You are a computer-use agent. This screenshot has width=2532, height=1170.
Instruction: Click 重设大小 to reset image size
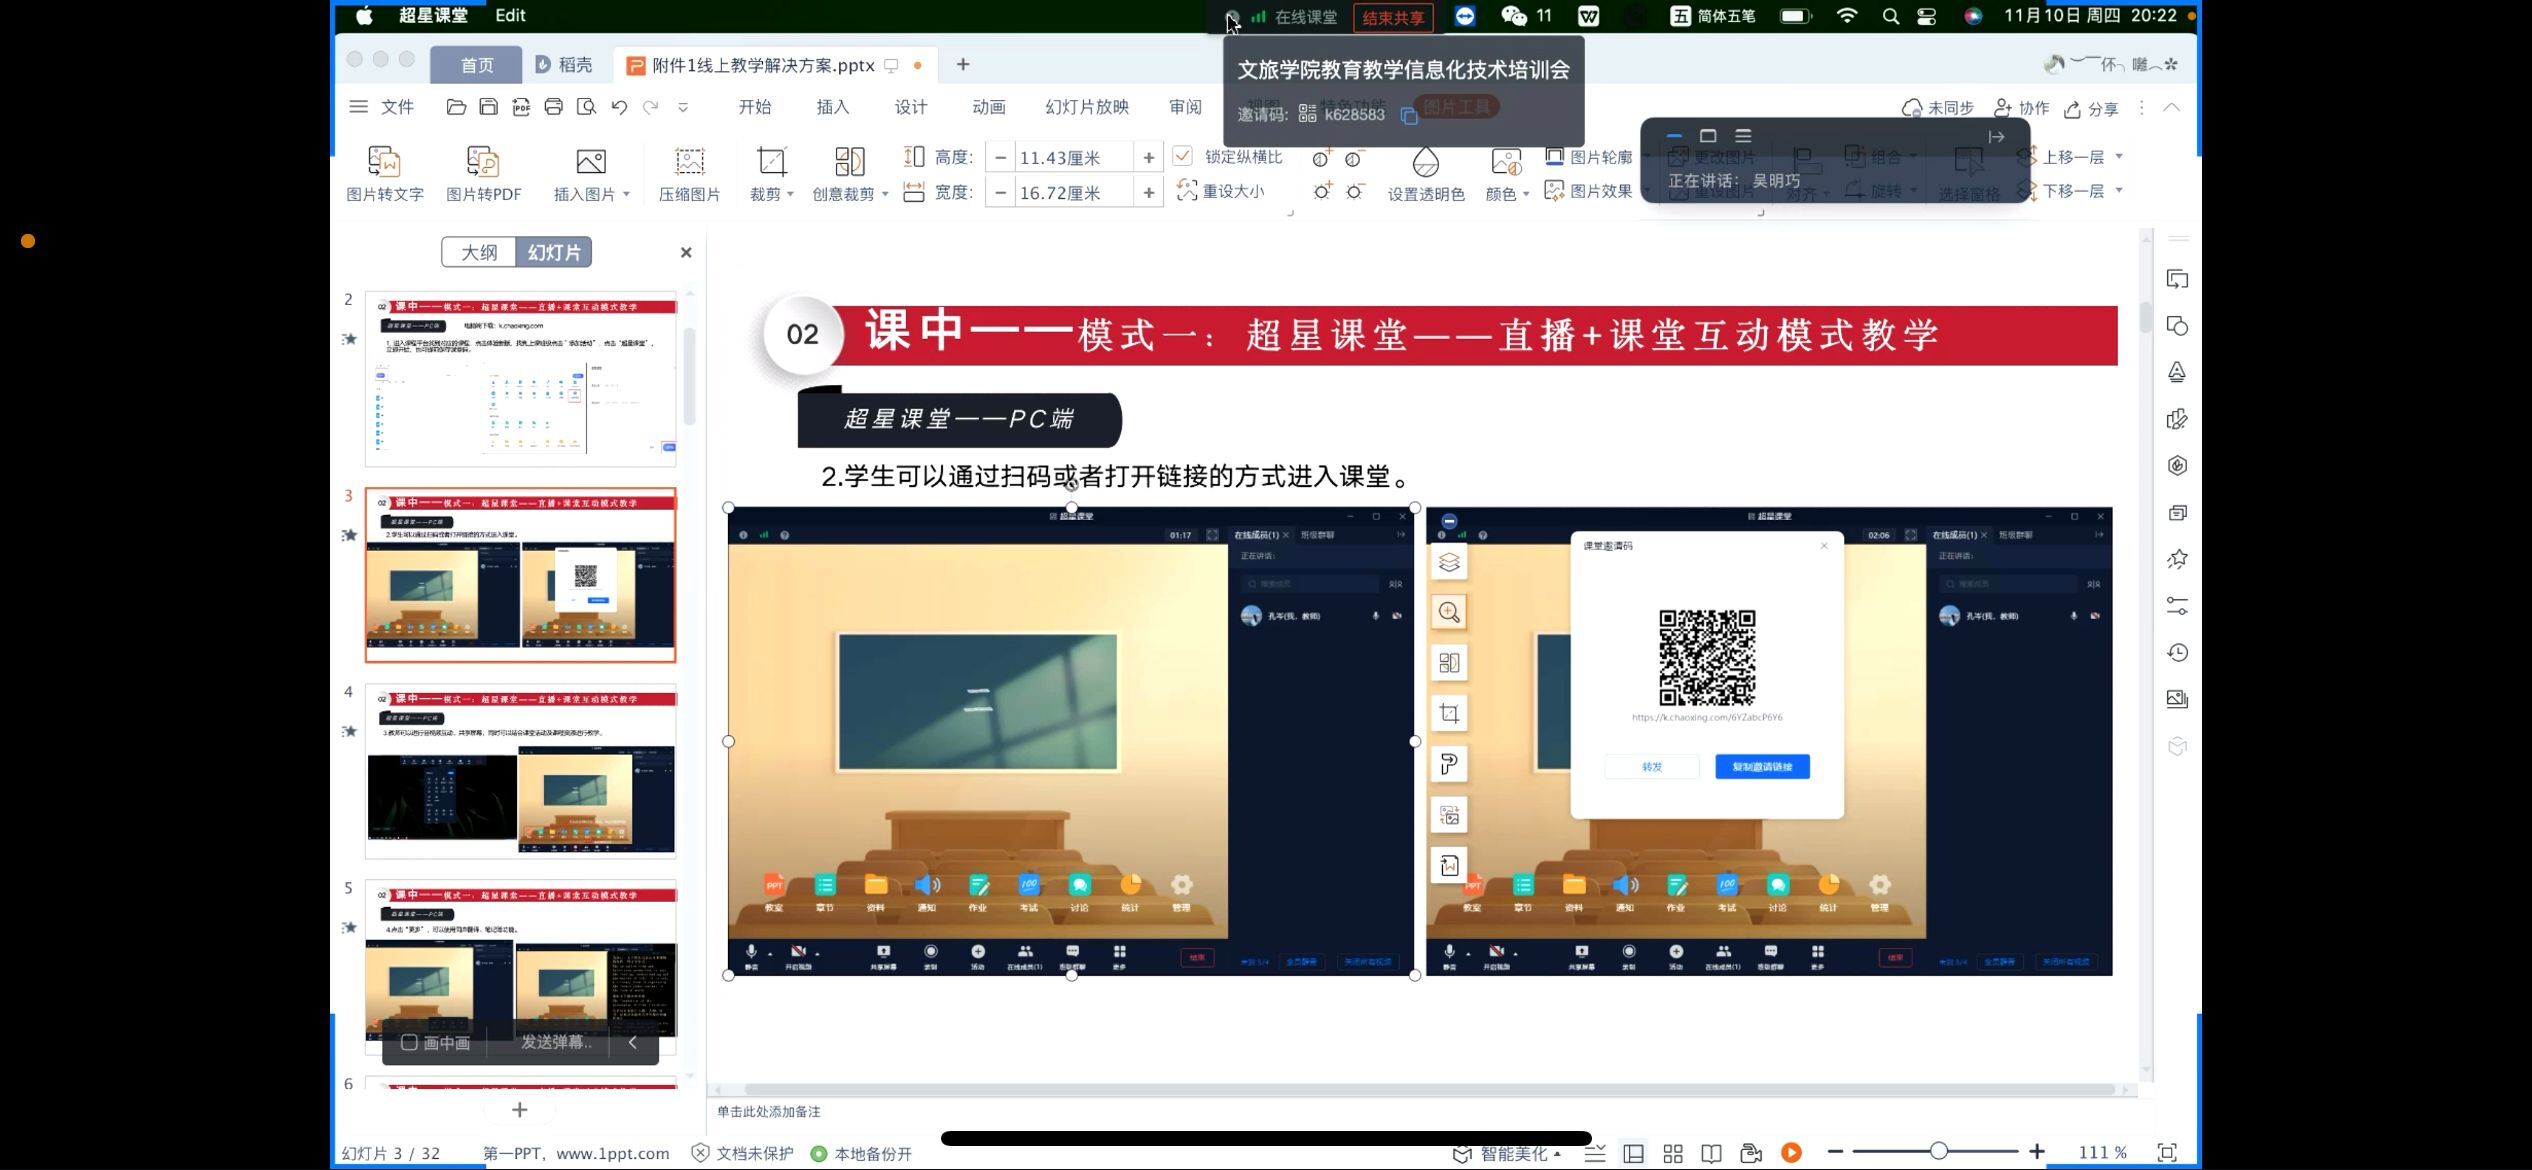click(1221, 191)
